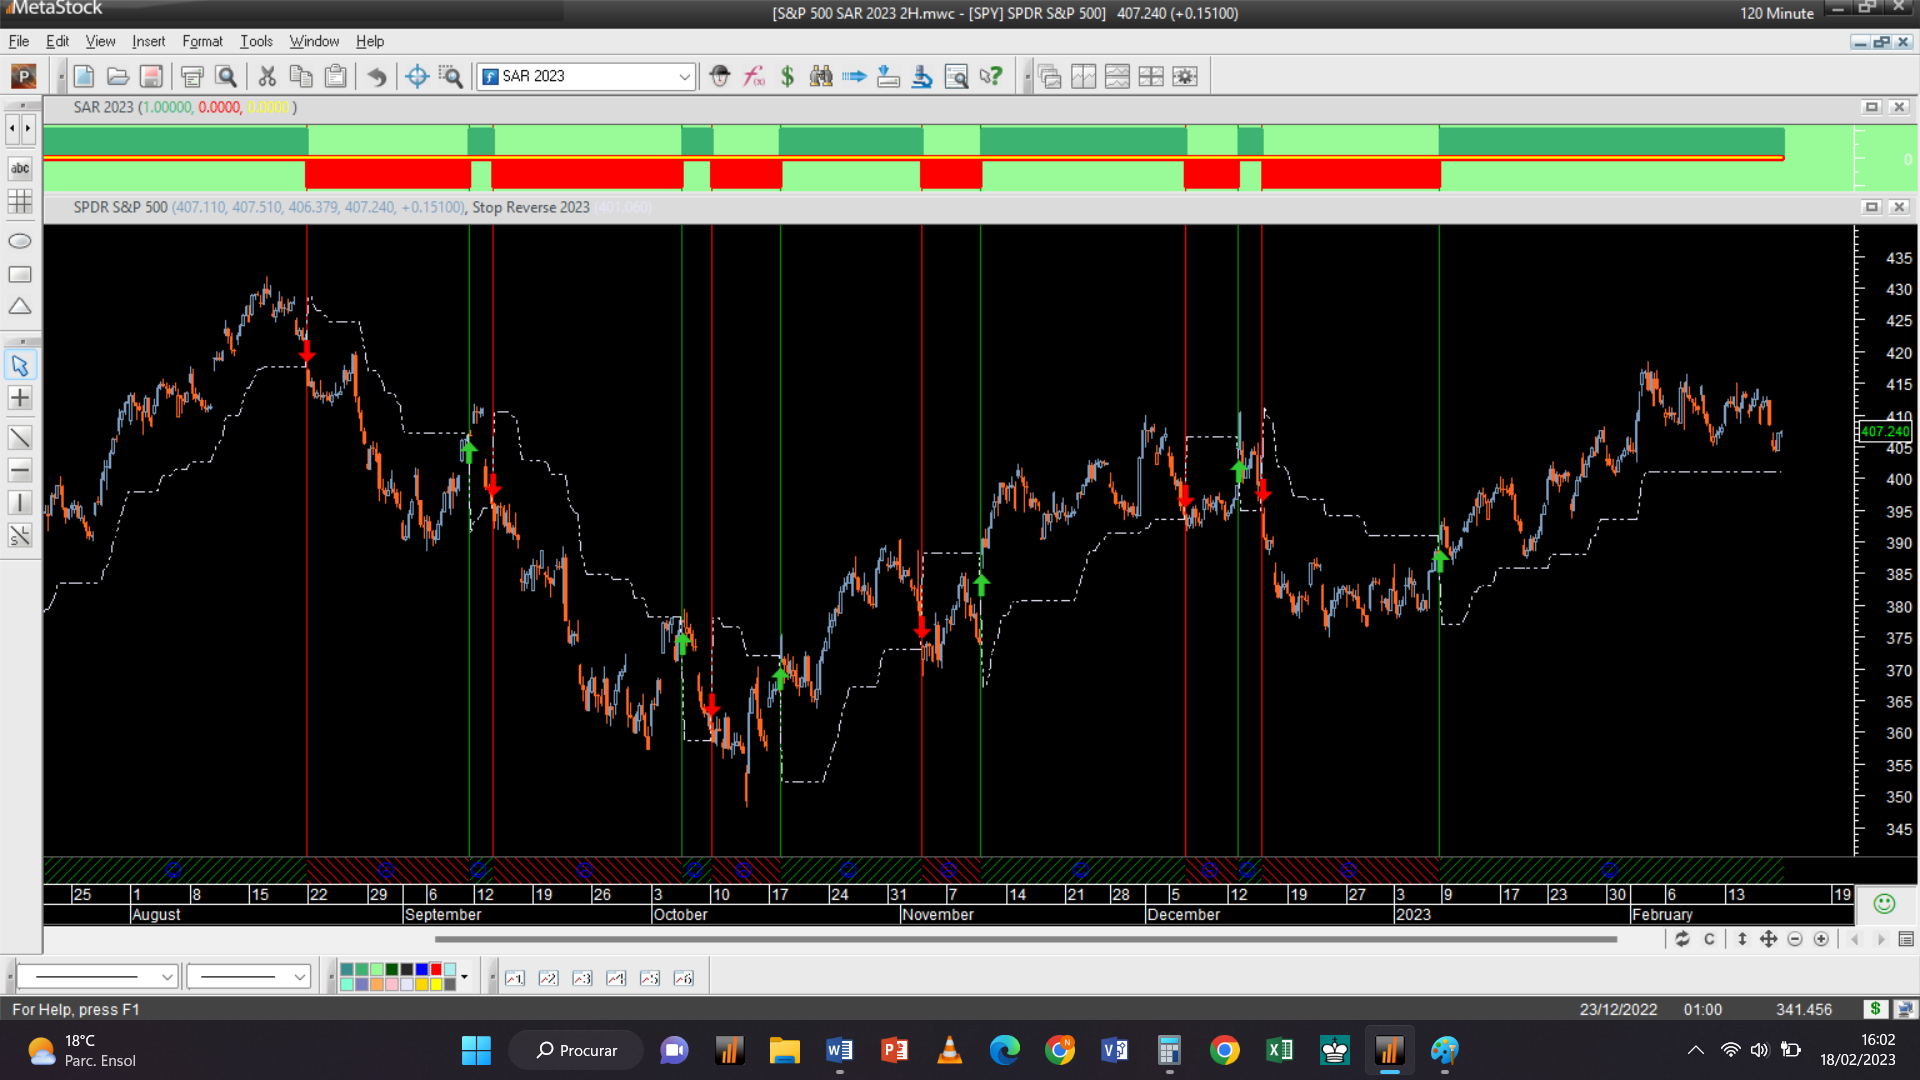Select the ellipse drawing tool
This screenshot has width=1920, height=1080.
[20, 241]
